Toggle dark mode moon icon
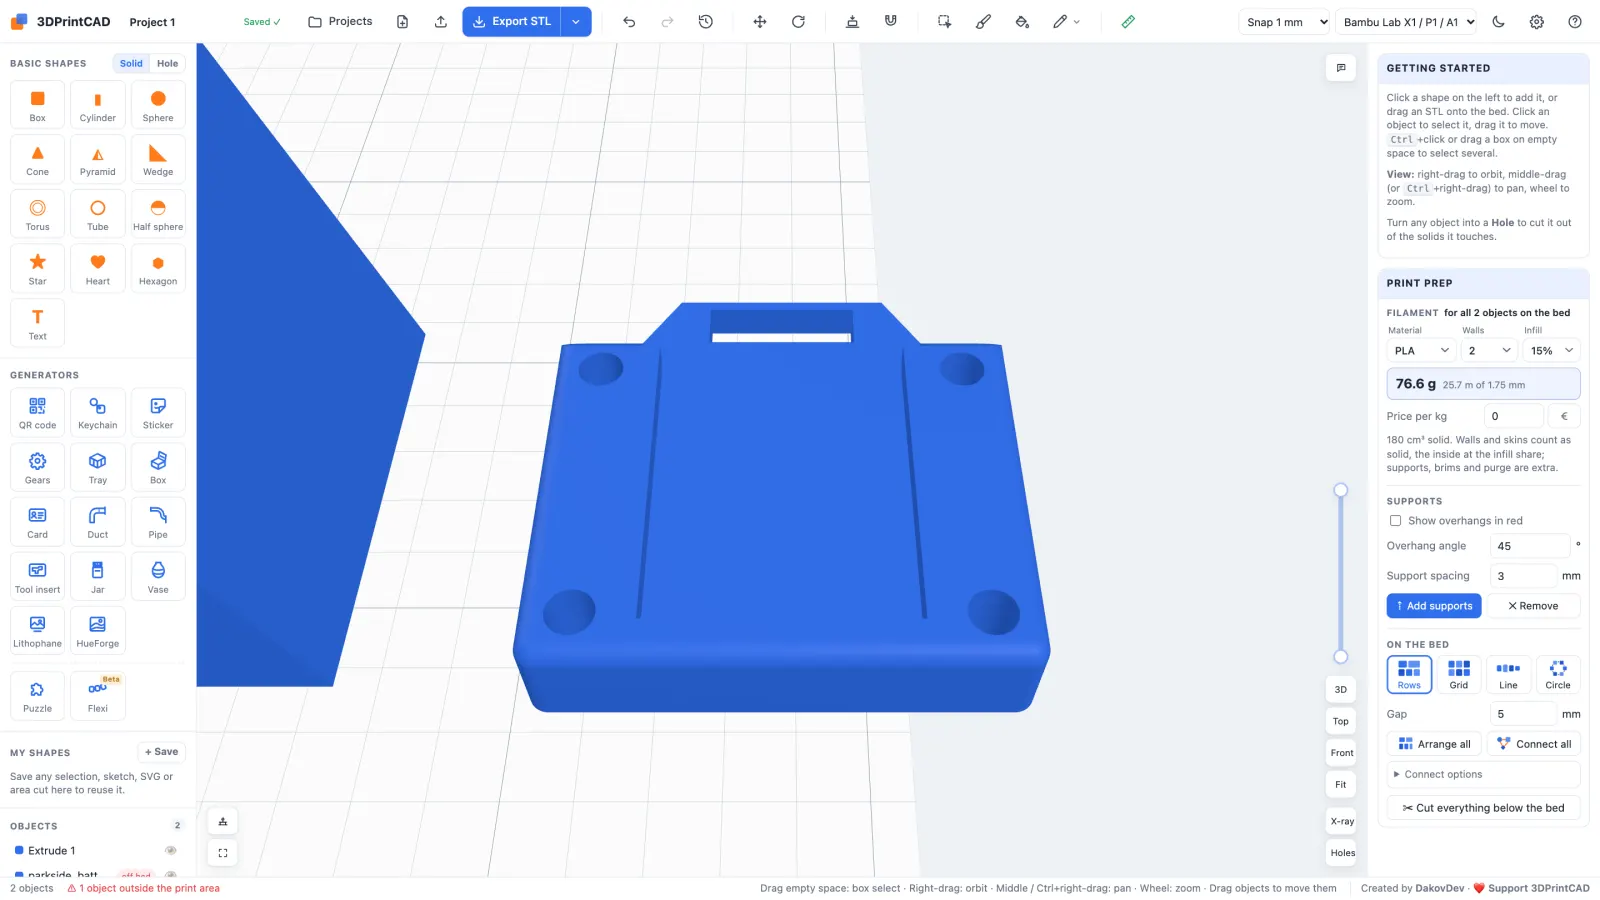 click(1498, 22)
